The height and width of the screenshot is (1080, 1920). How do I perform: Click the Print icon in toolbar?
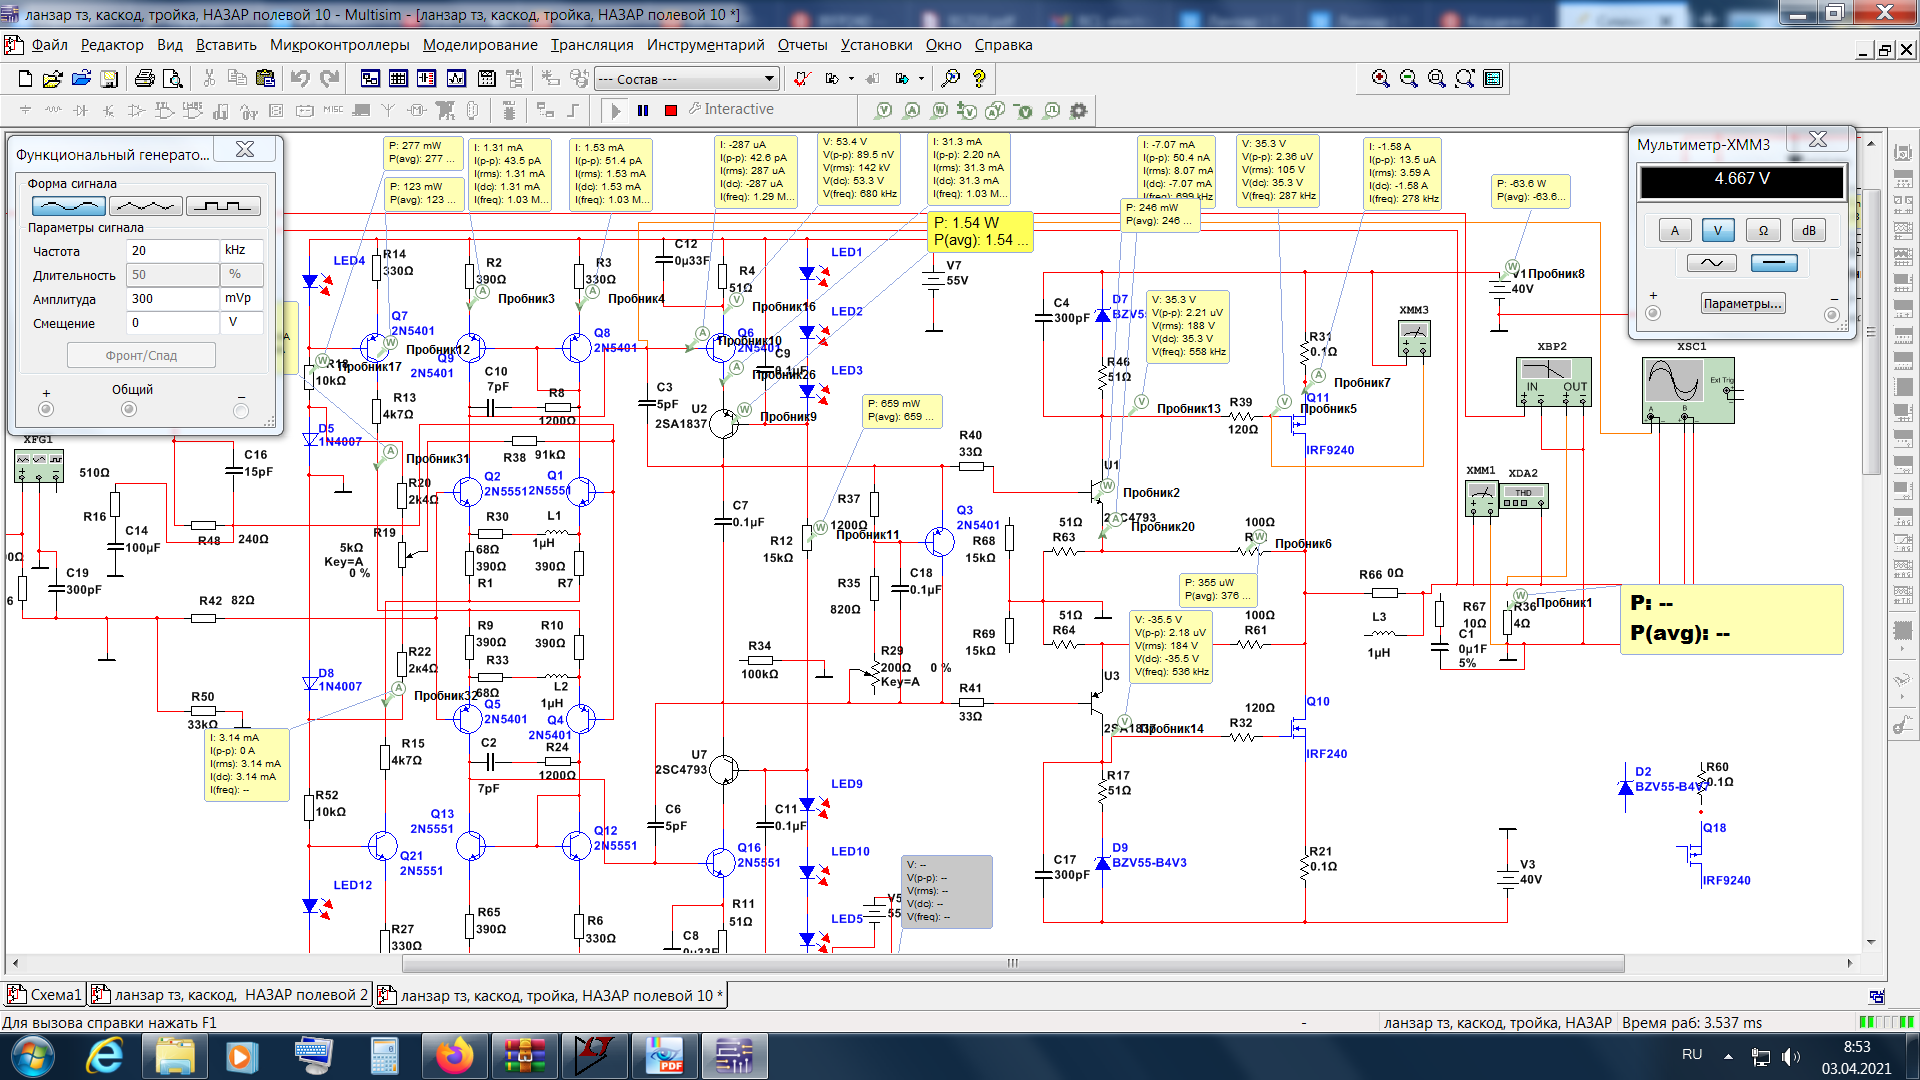144,79
